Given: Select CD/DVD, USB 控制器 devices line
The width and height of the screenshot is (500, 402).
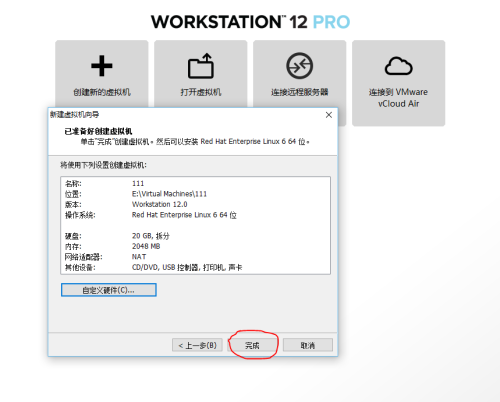Looking at the screenshot, I should pos(187,267).
